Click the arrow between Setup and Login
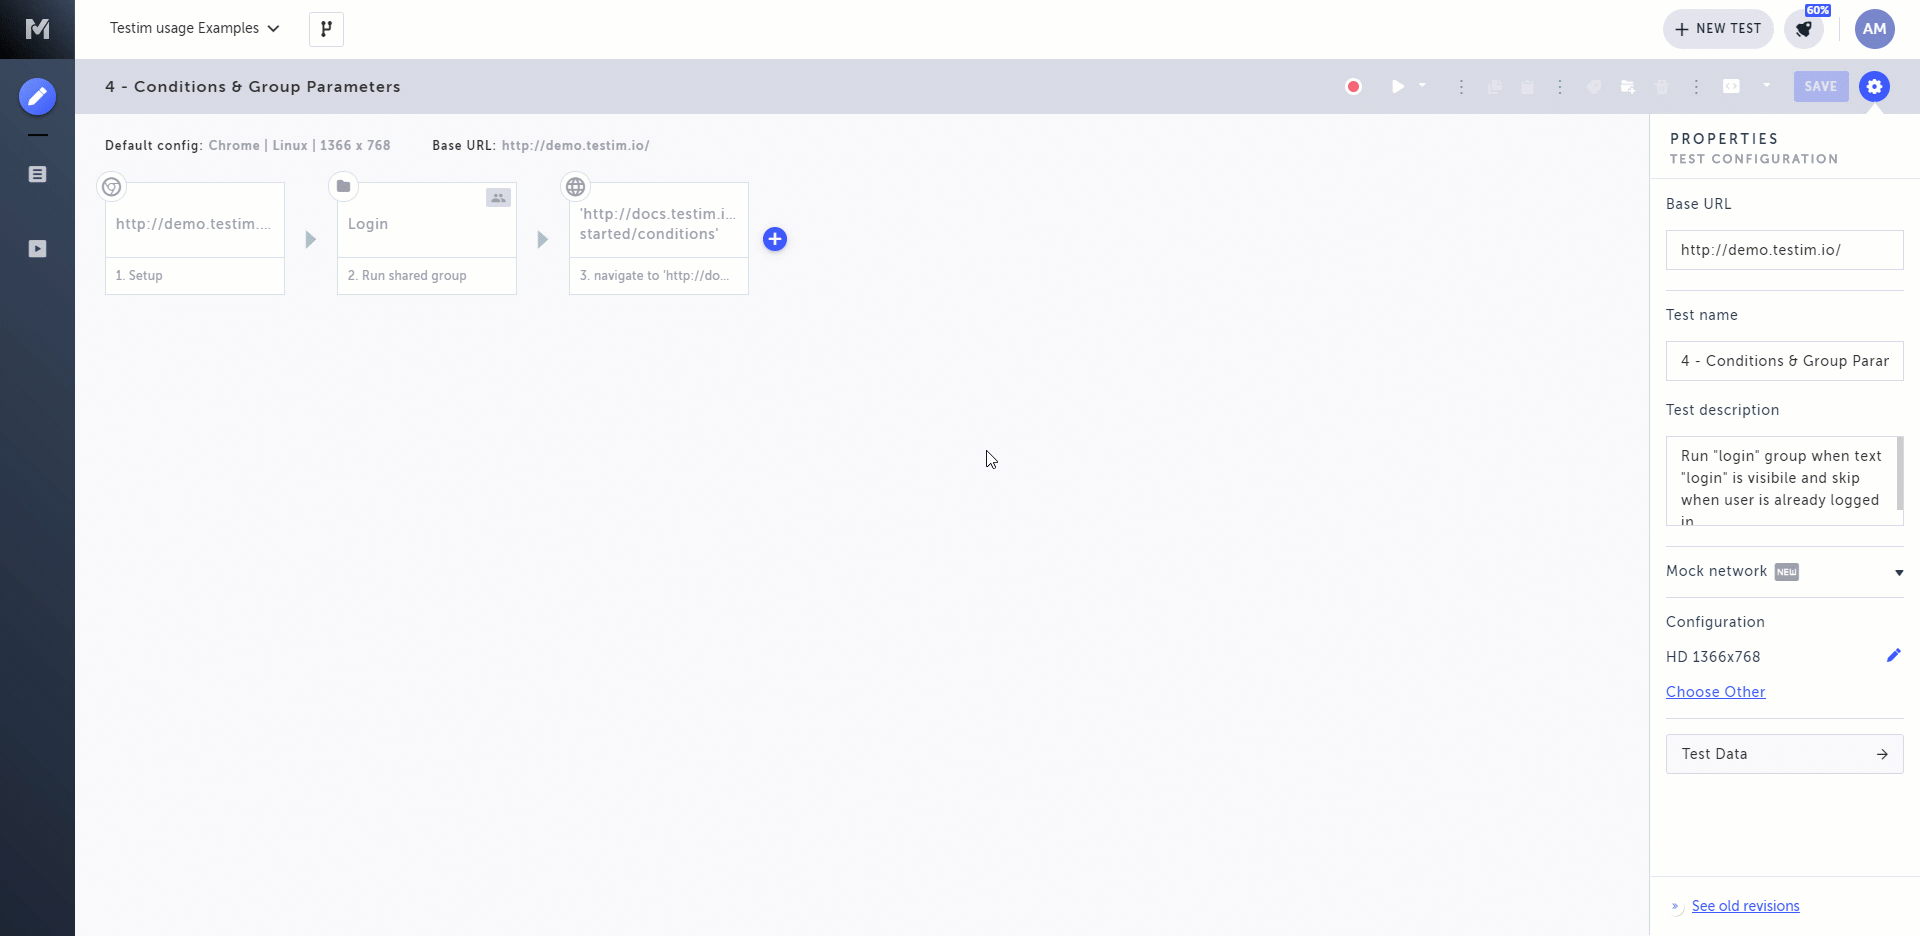The height and width of the screenshot is (936, 1920). (311, 240)
